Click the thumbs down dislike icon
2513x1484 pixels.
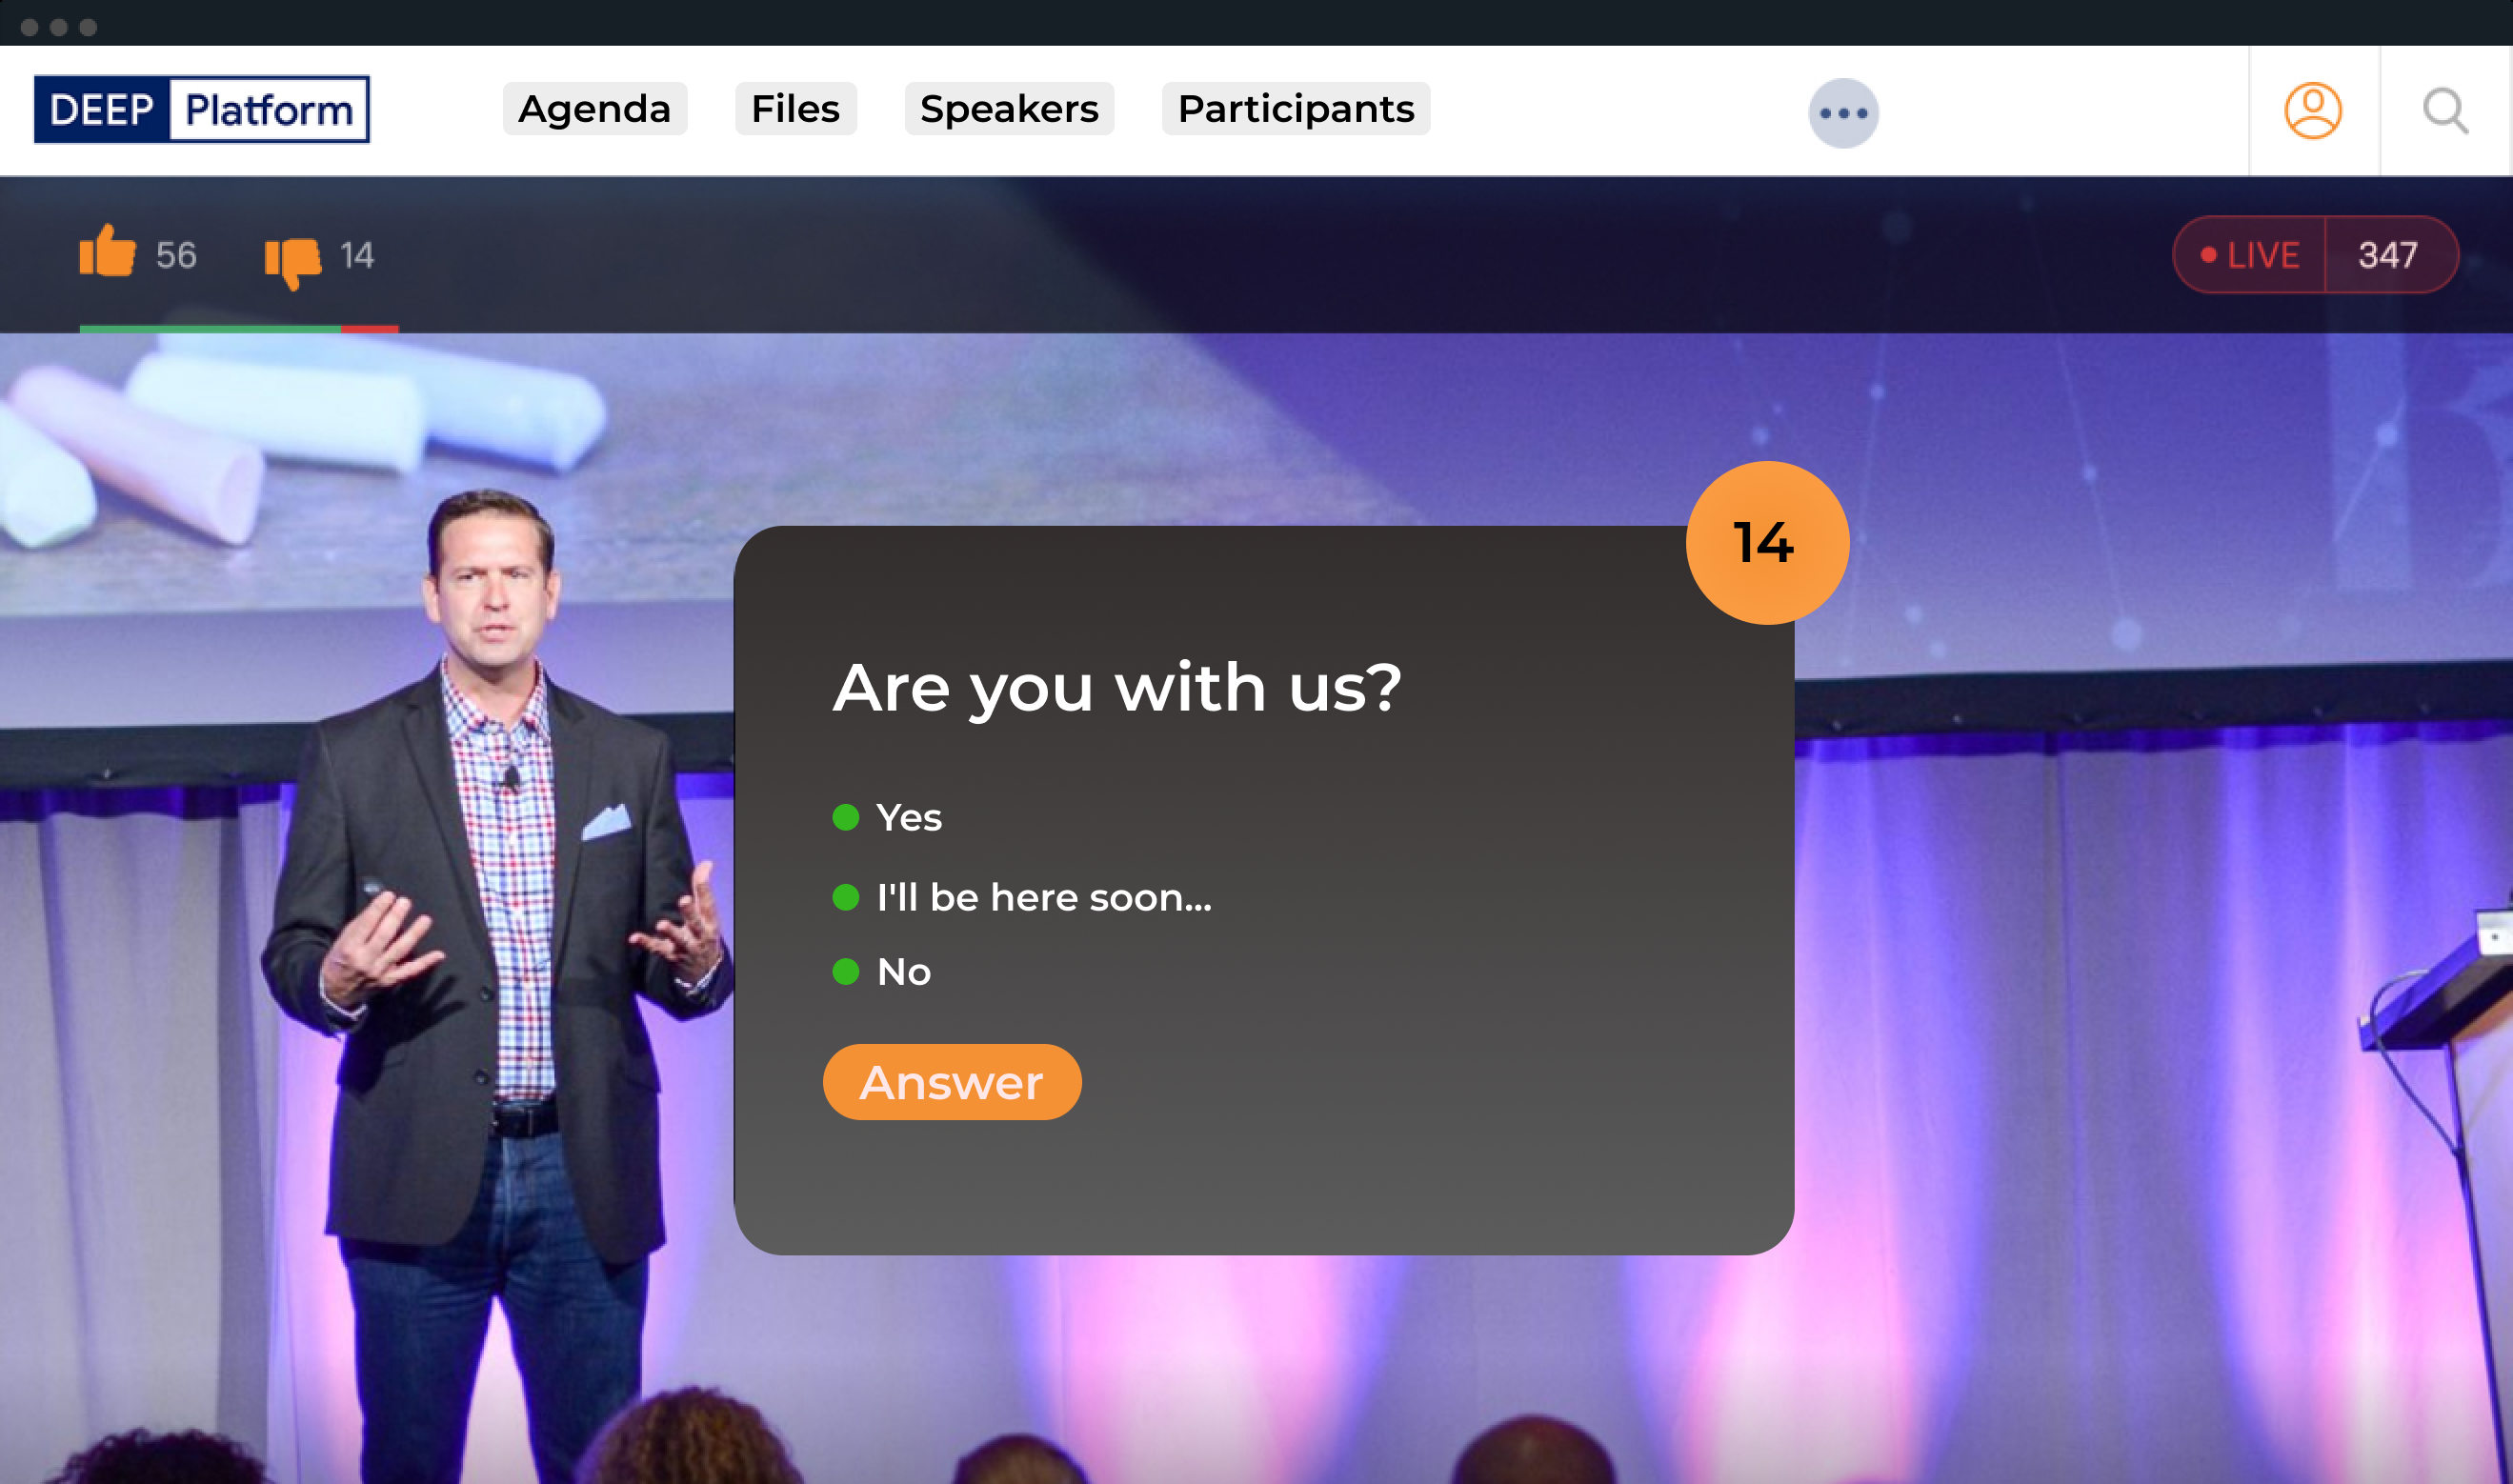click(292, 259)
